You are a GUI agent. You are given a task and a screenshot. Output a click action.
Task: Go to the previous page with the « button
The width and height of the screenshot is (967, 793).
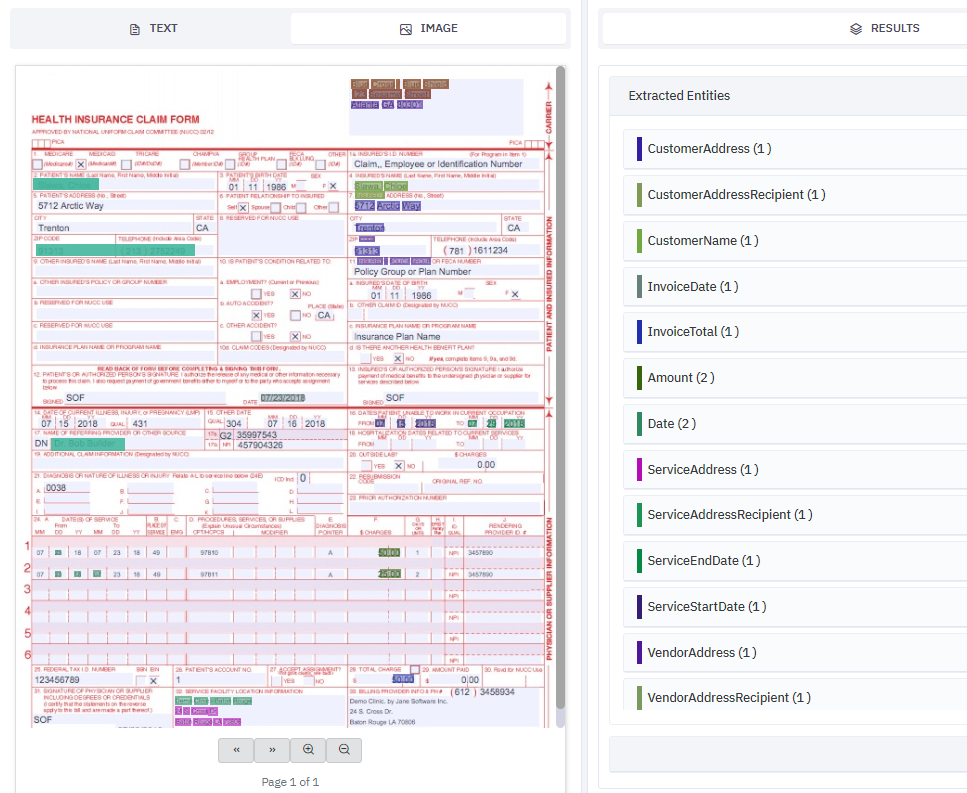click(x=235, y=750)
